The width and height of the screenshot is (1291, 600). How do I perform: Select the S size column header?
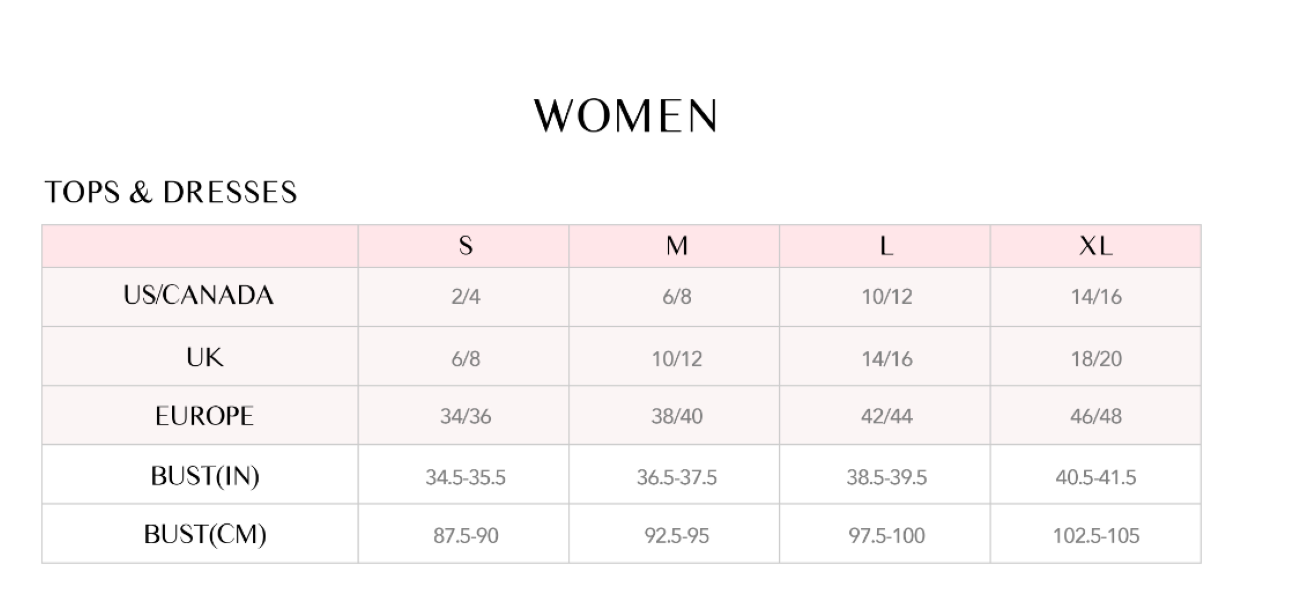[x=465, y=246]
